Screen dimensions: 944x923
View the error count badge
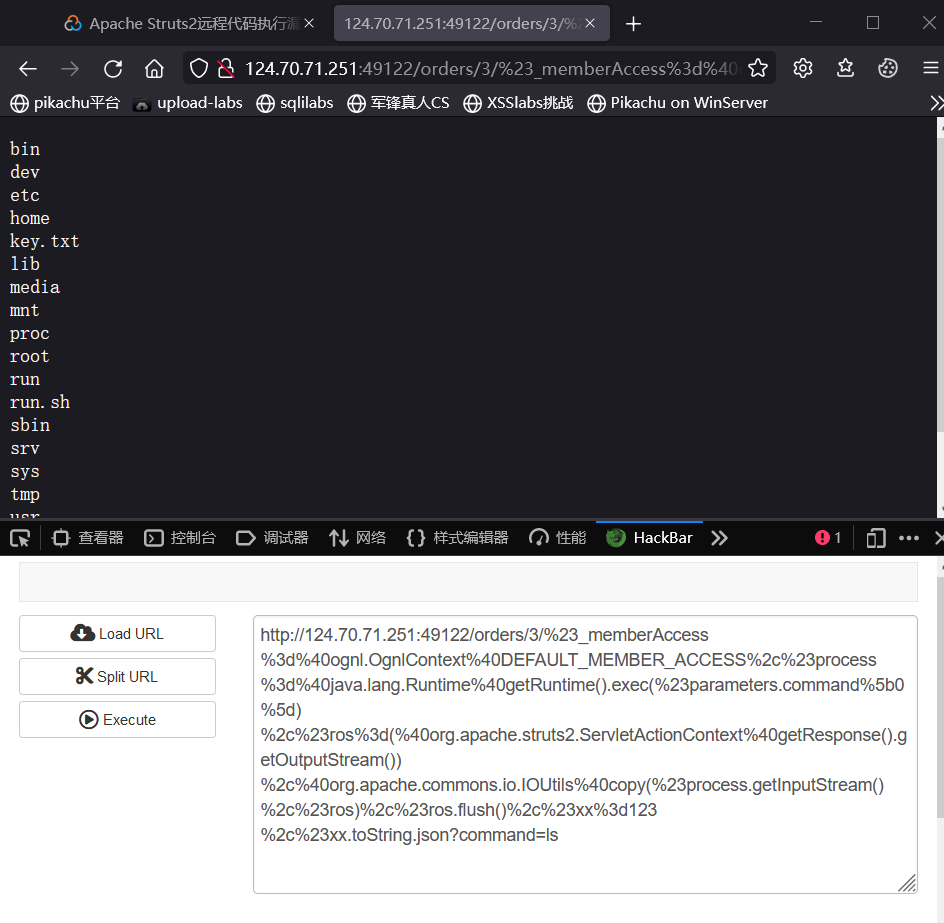pyautogui.click(x=828, y=538)
